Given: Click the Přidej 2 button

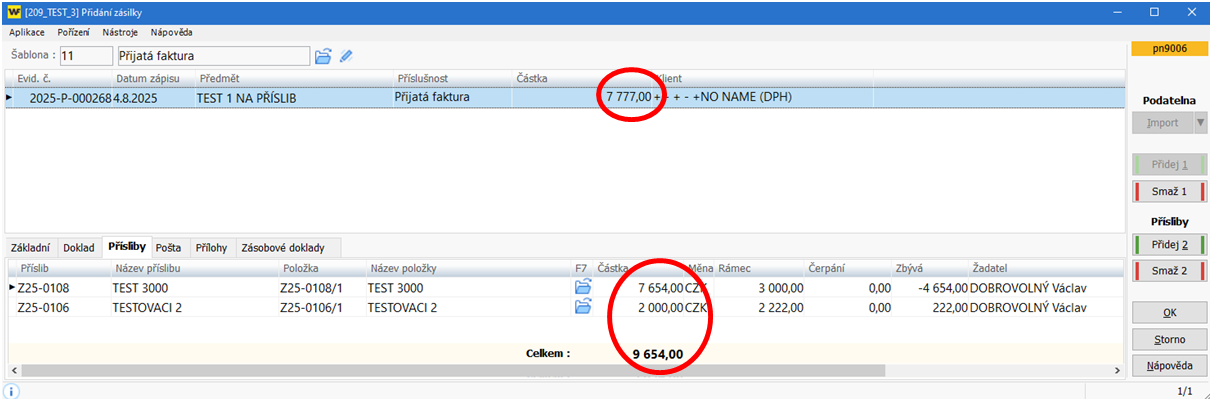Looking at the screenshot, I should click(x=1170, y=244).
